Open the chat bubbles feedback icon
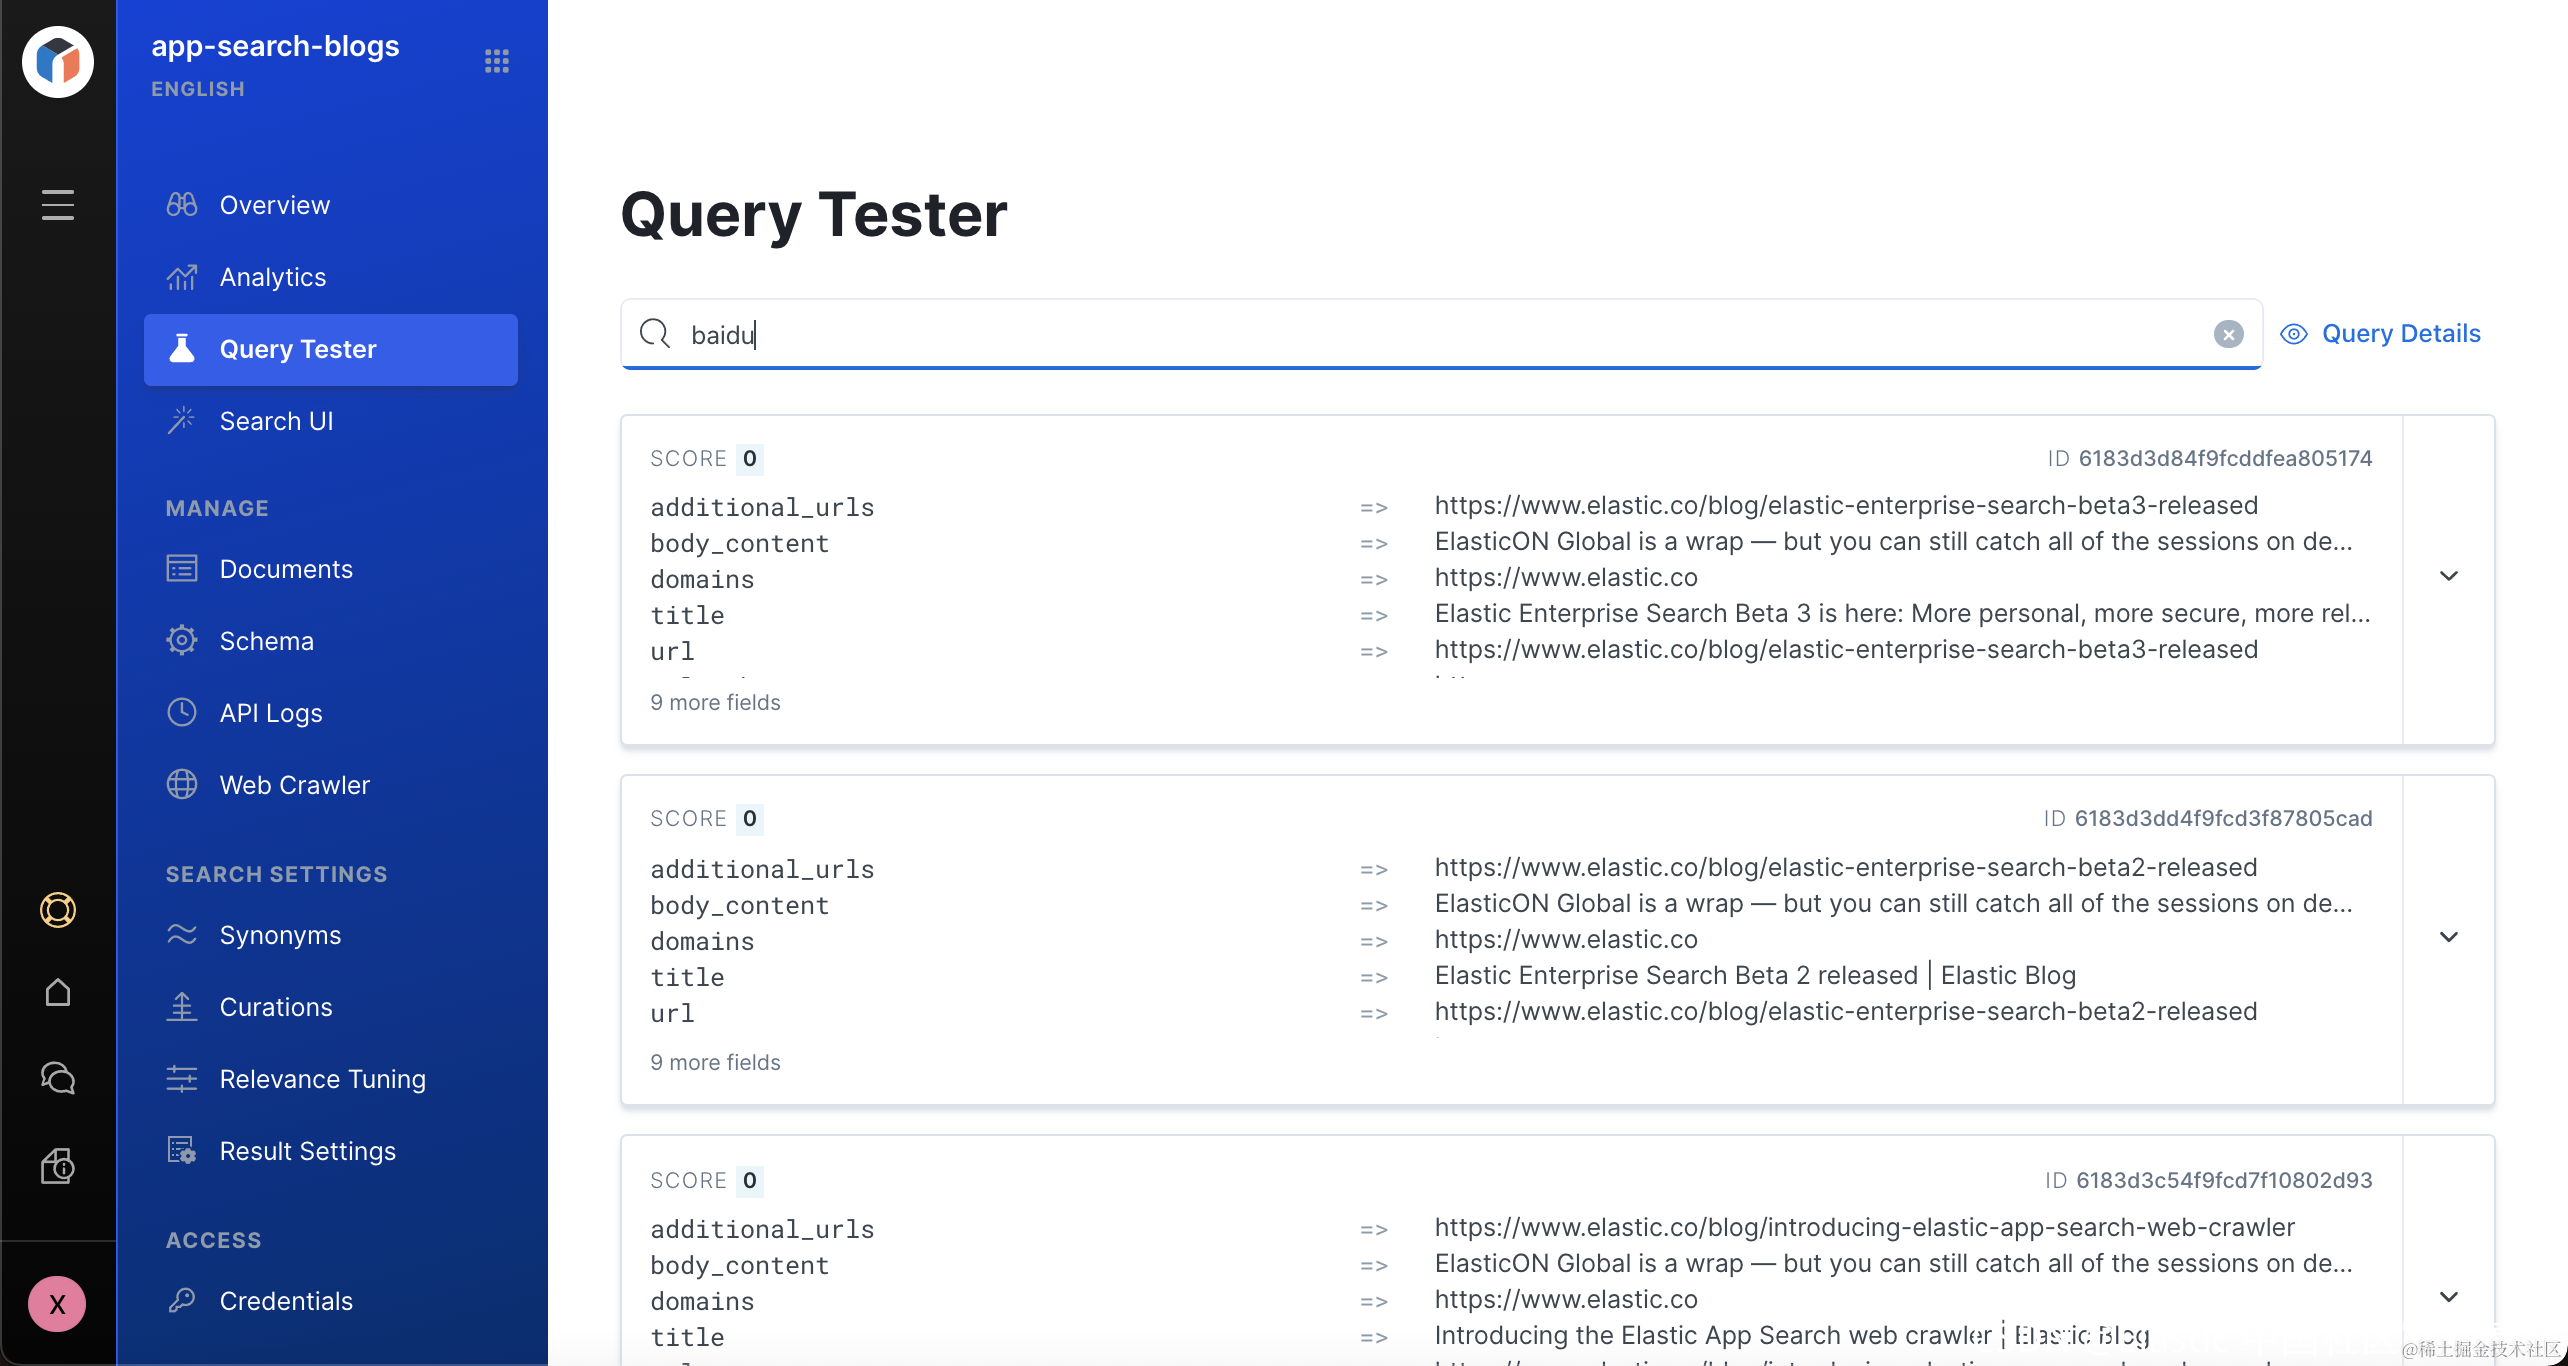 [x=58, y=1078]
